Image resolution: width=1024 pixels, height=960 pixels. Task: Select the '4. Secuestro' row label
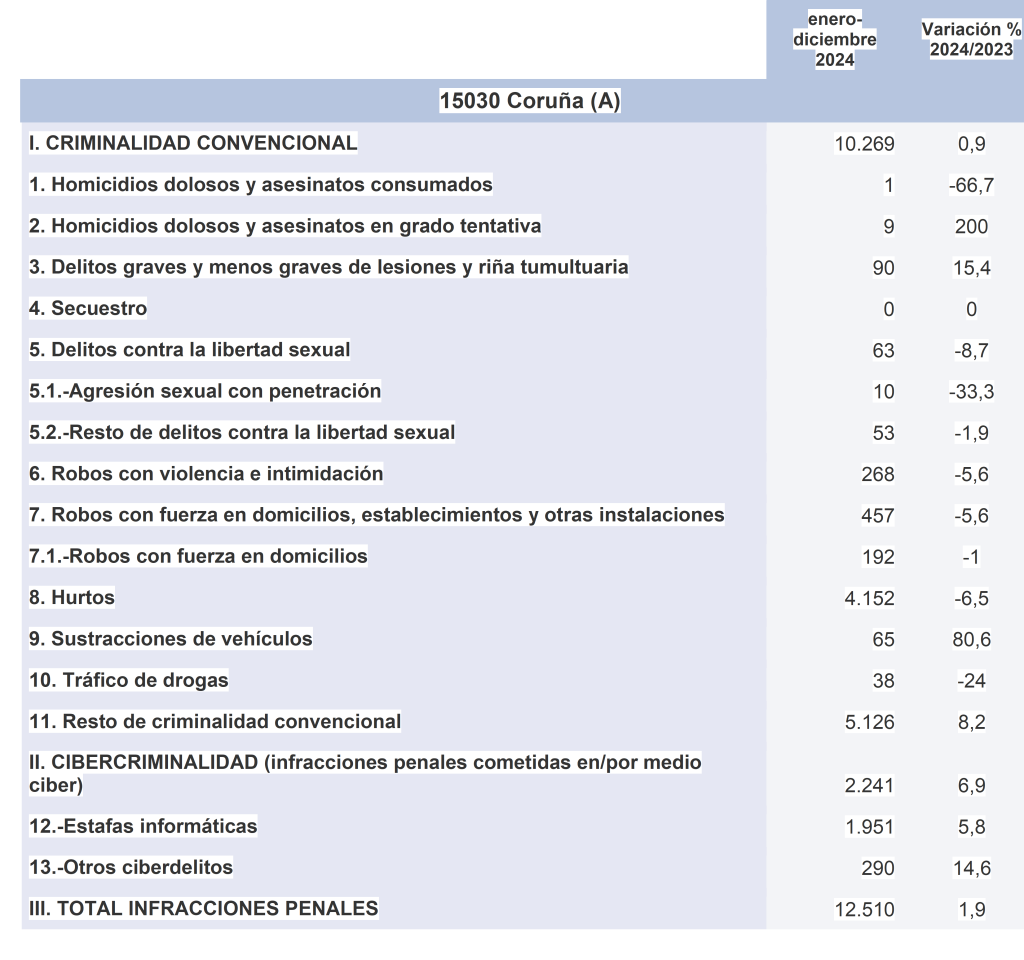(88, 309)
